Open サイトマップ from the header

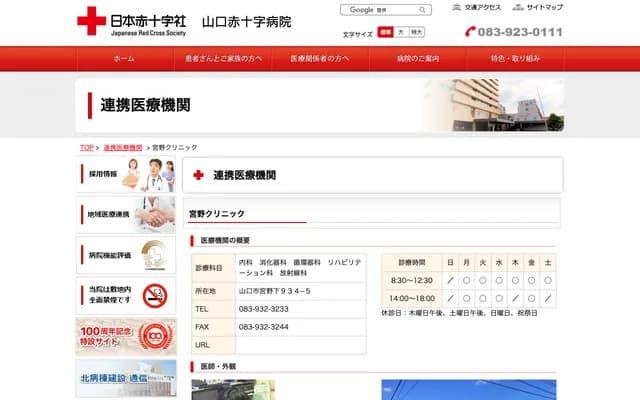coord(538,7)
